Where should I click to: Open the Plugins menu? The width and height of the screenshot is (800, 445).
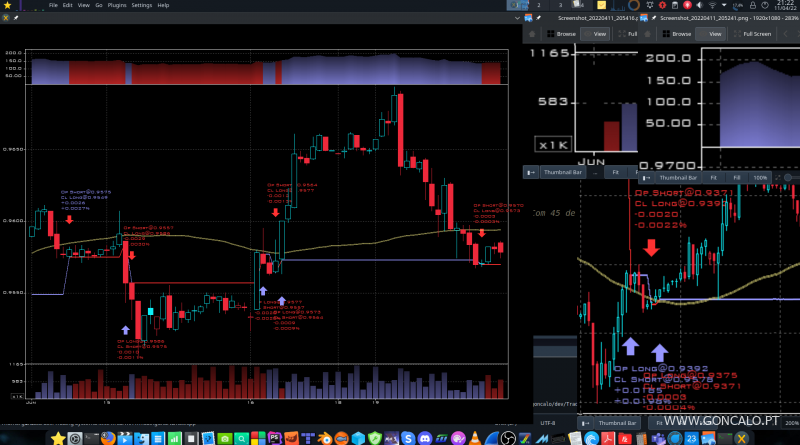[117, 5]
